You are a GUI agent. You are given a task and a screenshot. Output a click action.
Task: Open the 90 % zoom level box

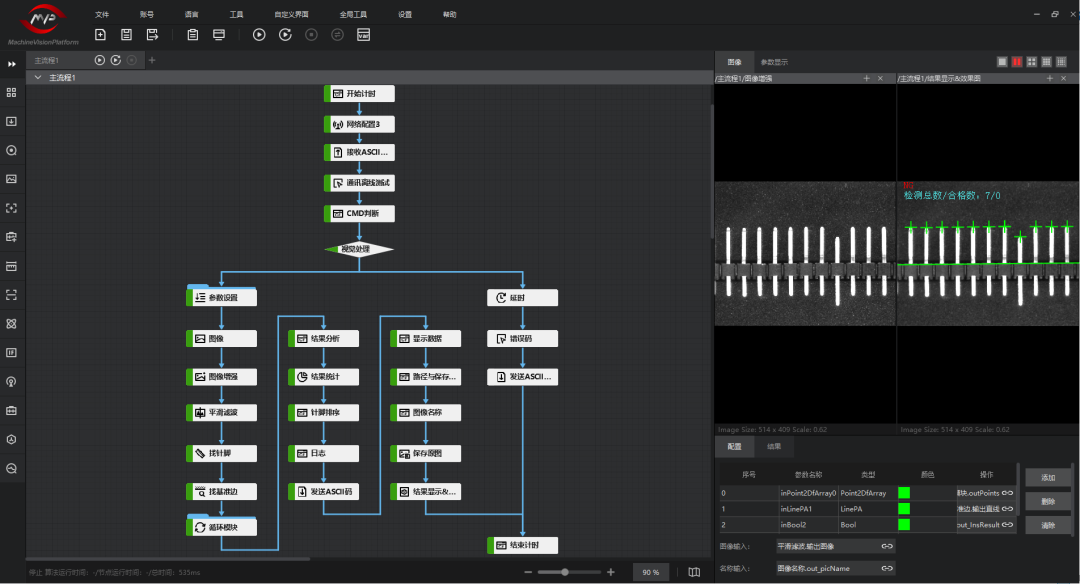coord(651,572)
